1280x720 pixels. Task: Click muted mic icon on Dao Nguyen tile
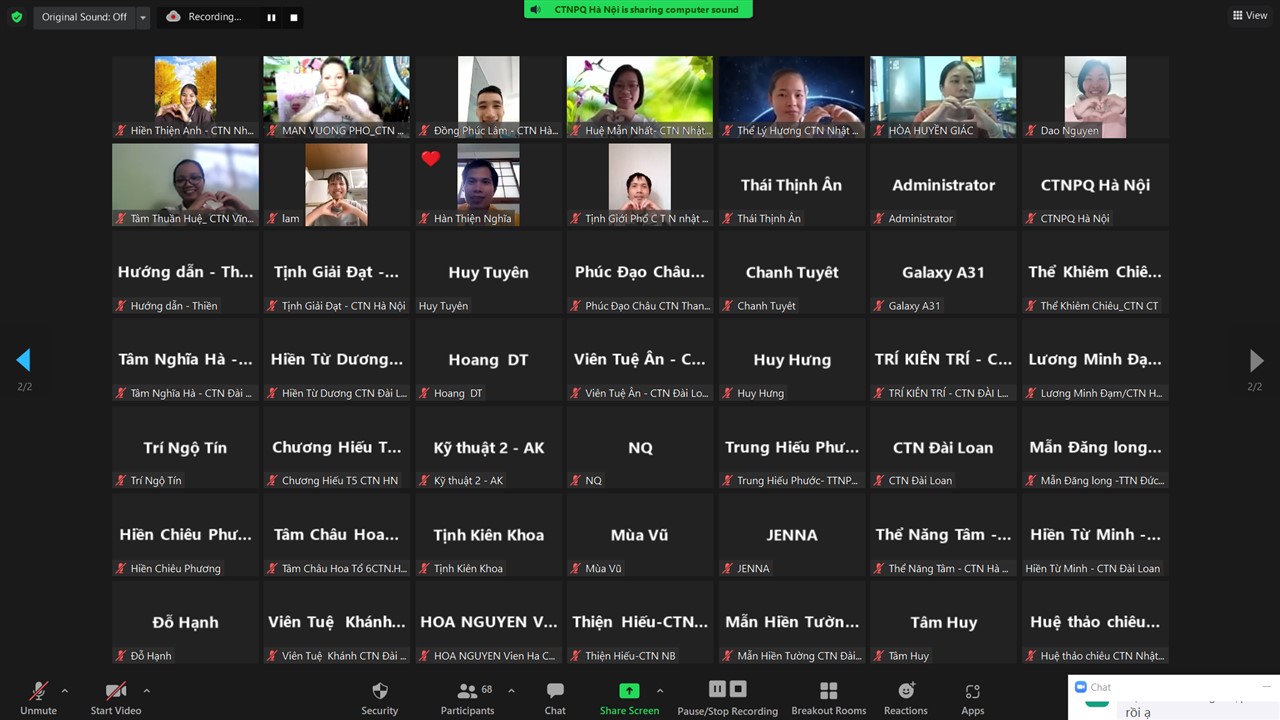click(1031, 130)
